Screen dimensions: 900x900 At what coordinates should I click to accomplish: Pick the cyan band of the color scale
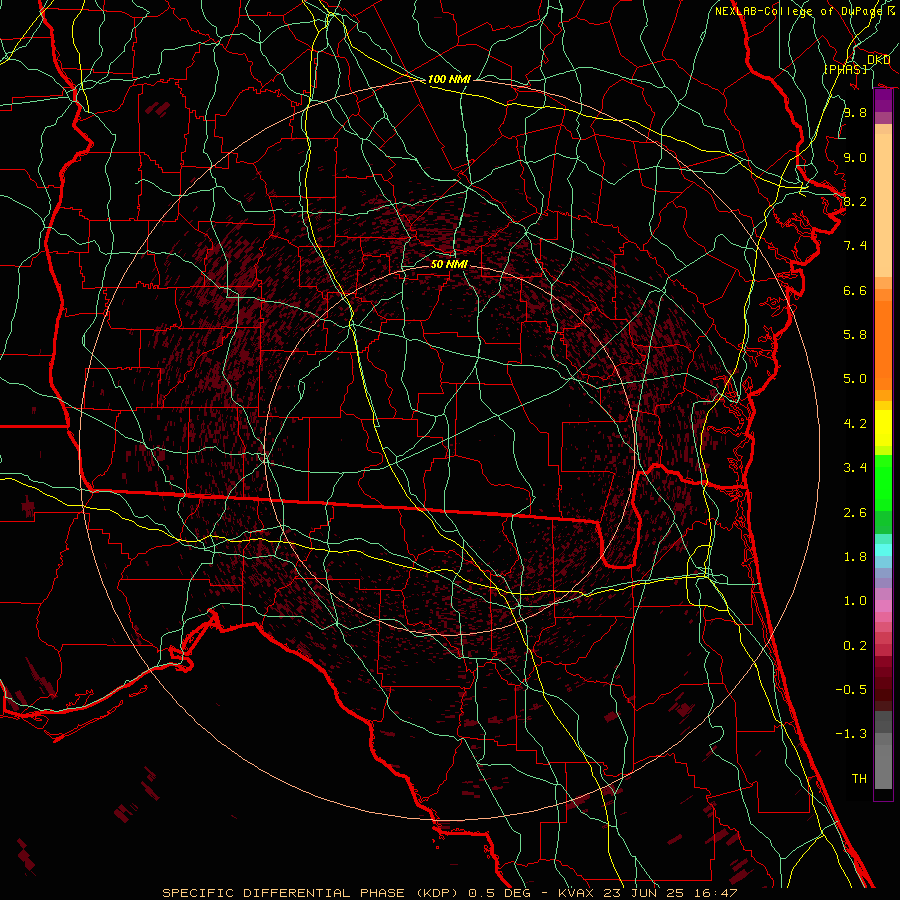(x=883, y=549)
